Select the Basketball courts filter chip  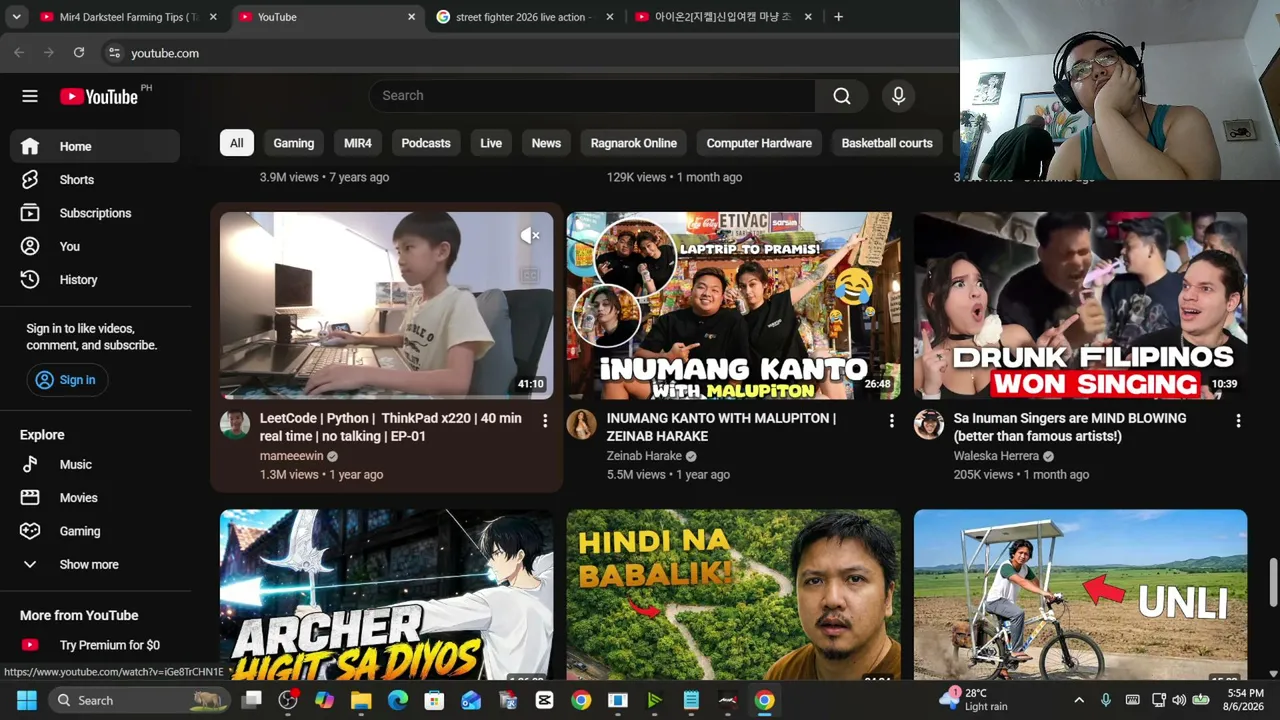click(887, 143)
